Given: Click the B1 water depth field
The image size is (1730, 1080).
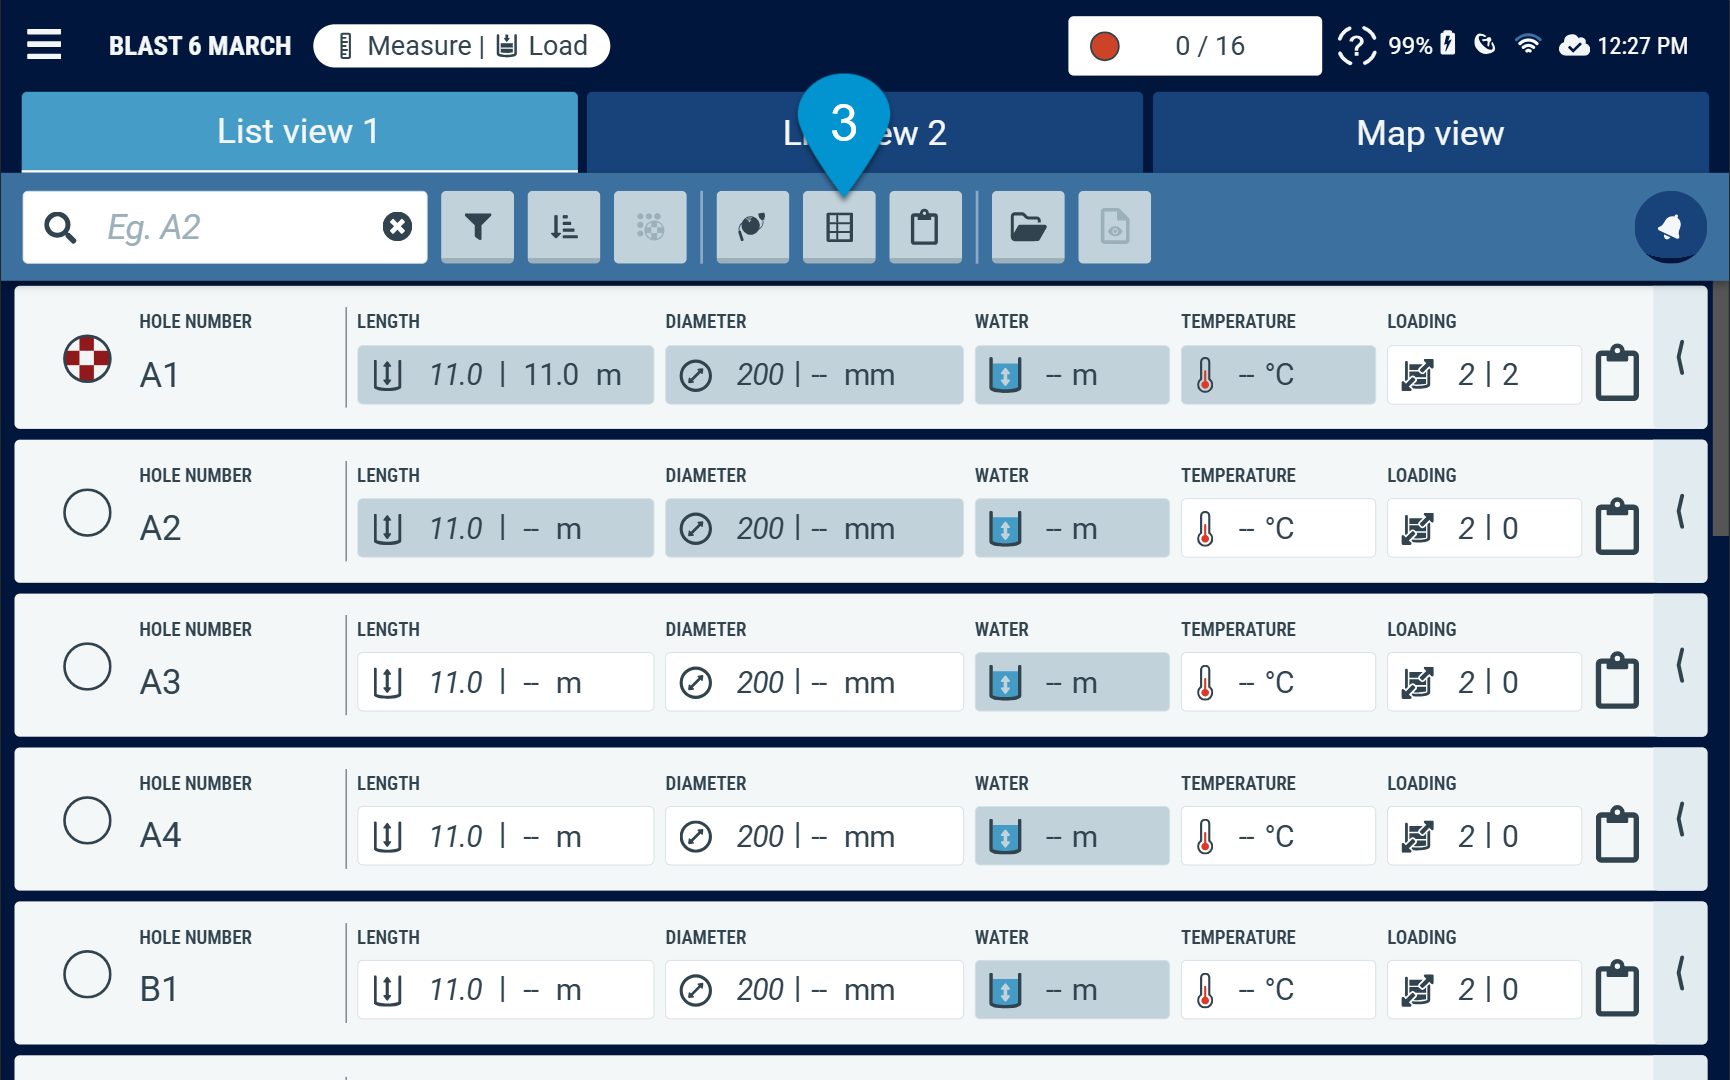Looking at the screenshot, I should (1072, 990).
